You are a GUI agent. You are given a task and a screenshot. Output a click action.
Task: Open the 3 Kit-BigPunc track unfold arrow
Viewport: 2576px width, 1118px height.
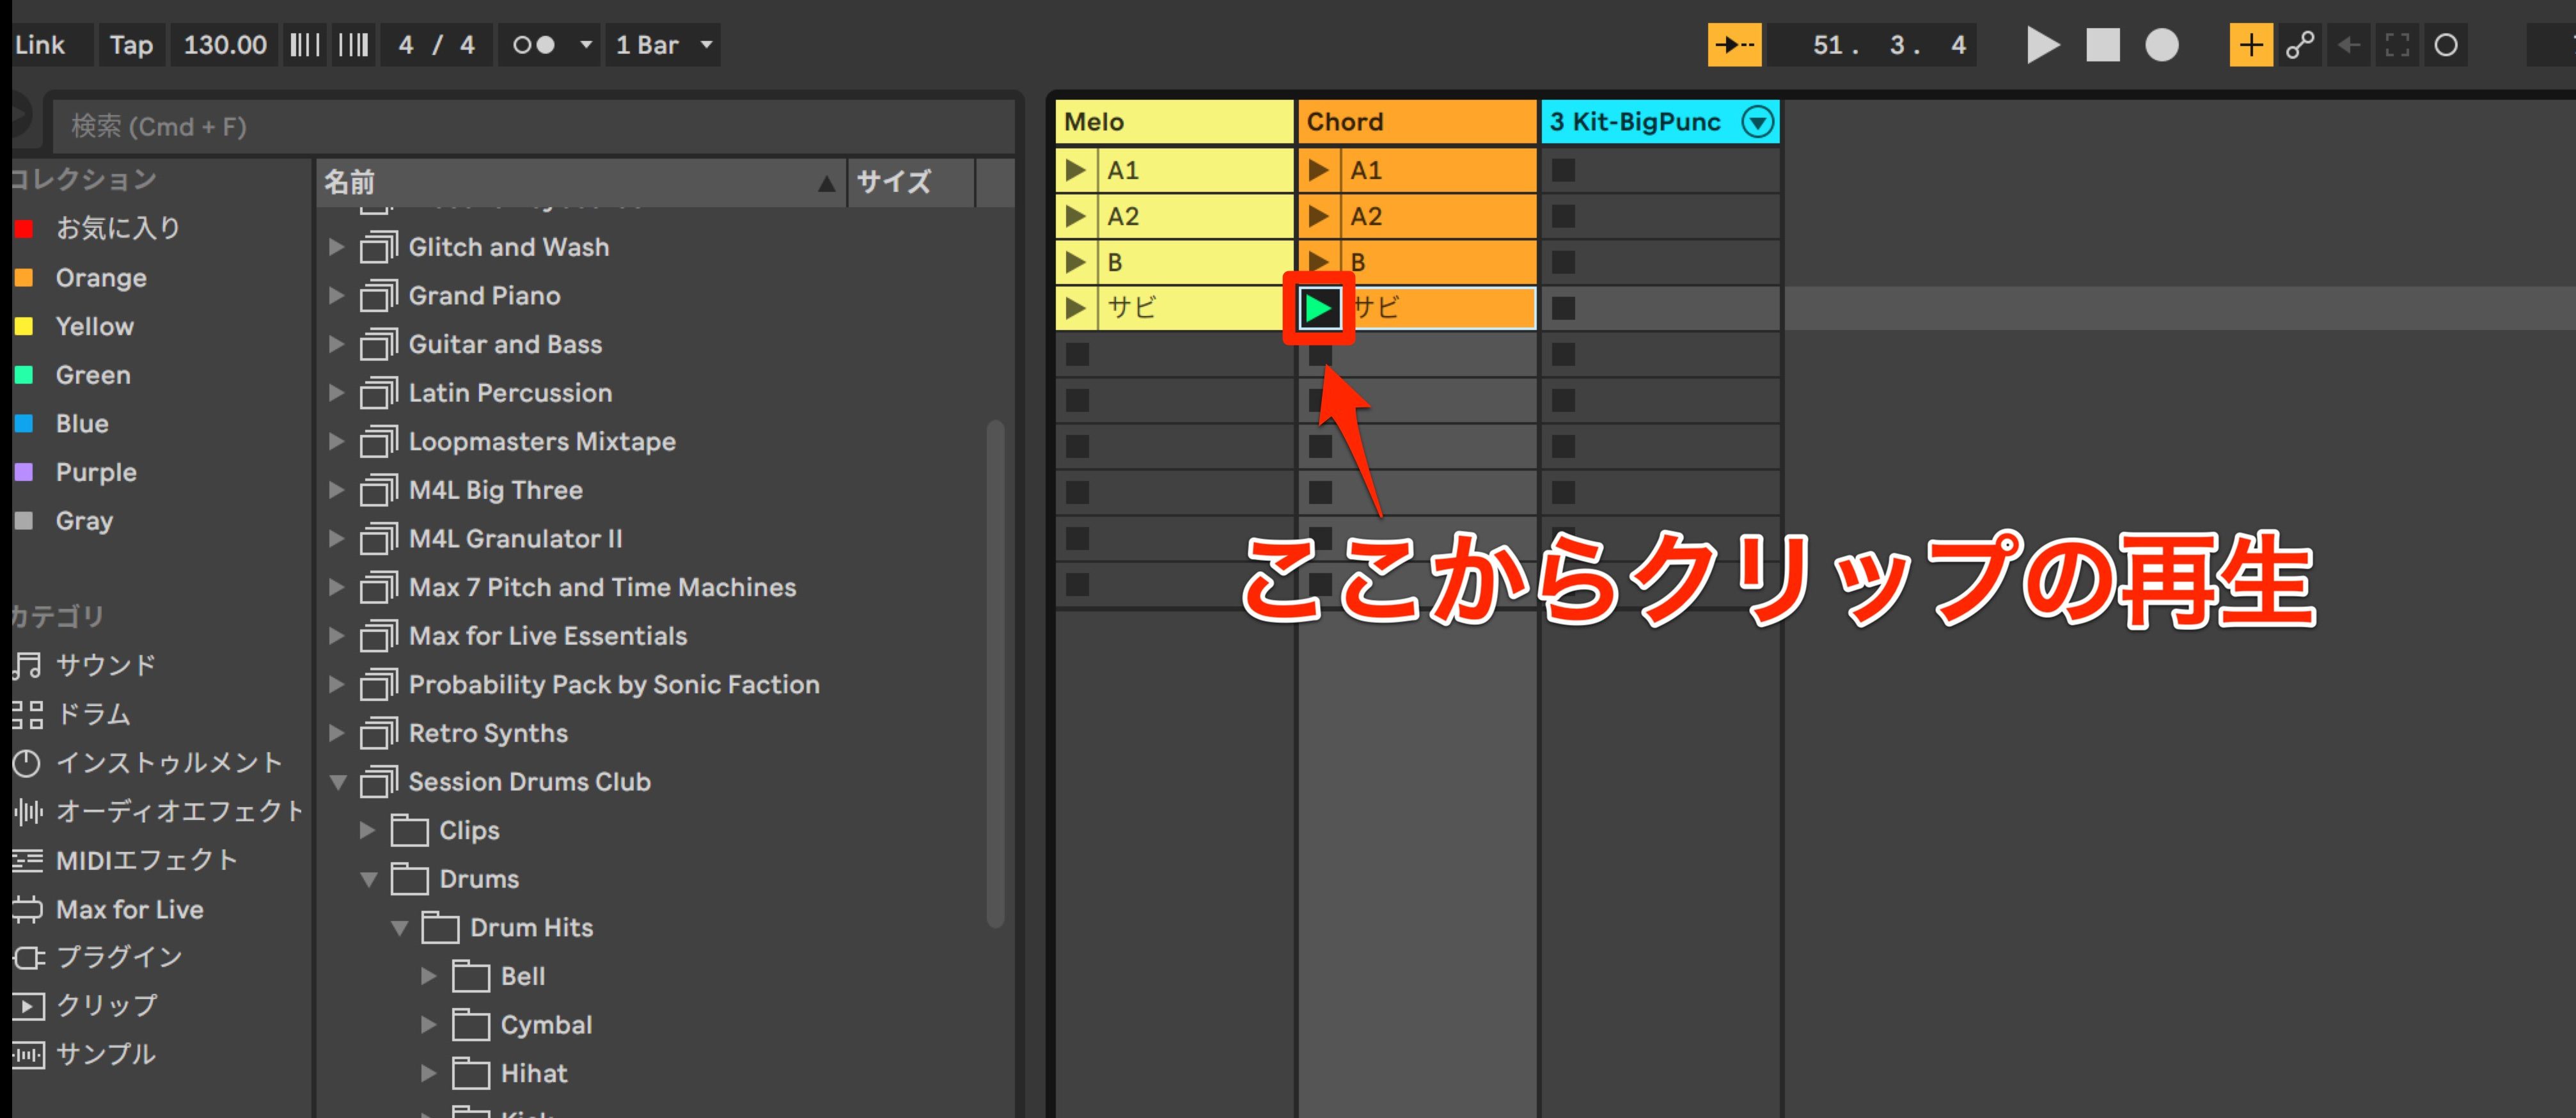coord(1757,122)
